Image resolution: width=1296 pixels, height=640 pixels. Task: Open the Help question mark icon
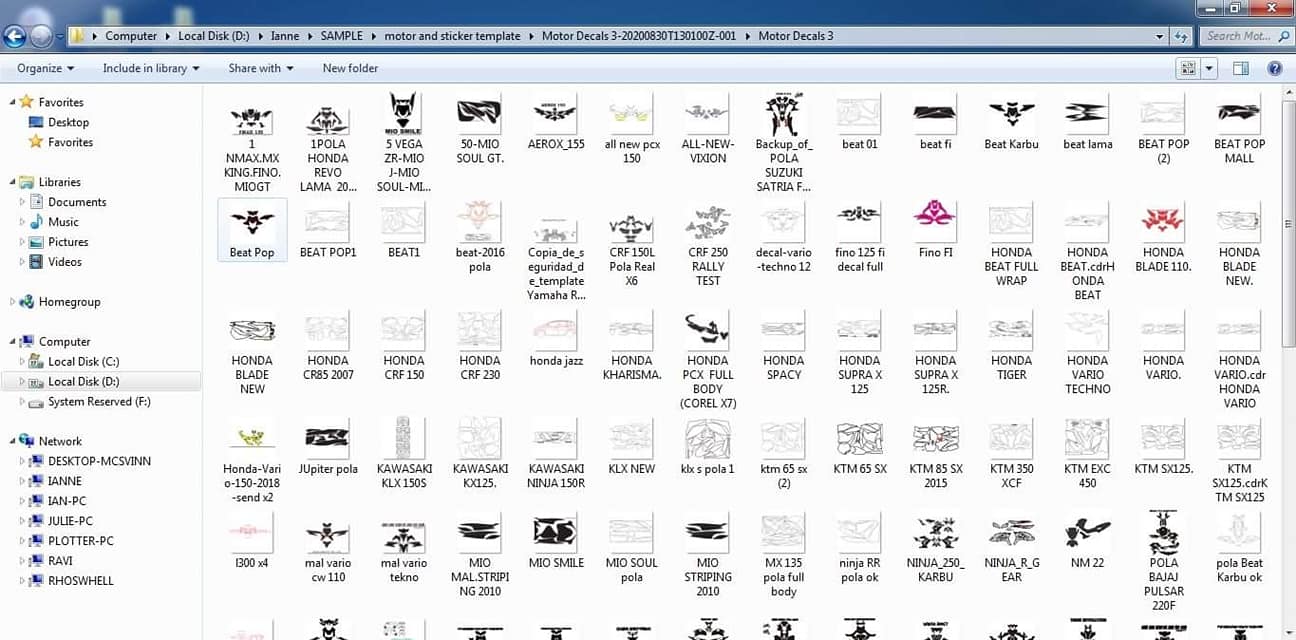(1275, 68)
